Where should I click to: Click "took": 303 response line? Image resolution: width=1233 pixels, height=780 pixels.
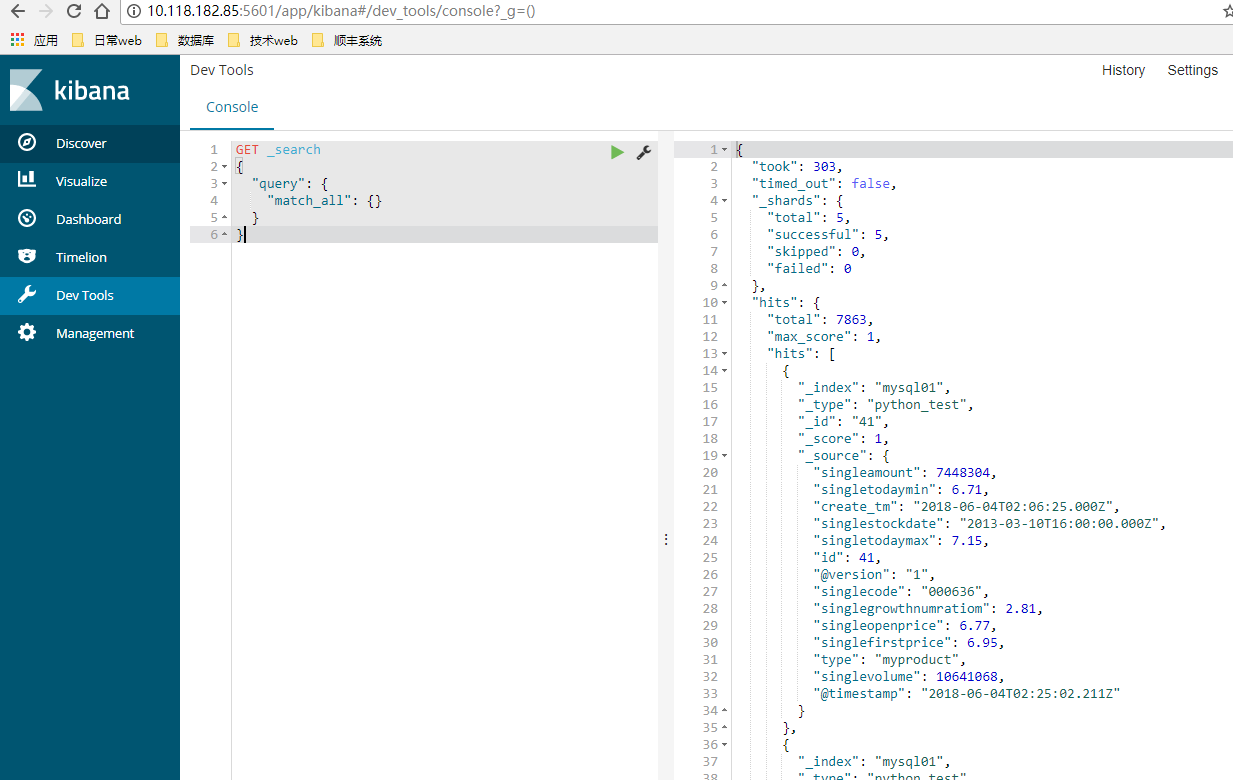click(797, 166)
